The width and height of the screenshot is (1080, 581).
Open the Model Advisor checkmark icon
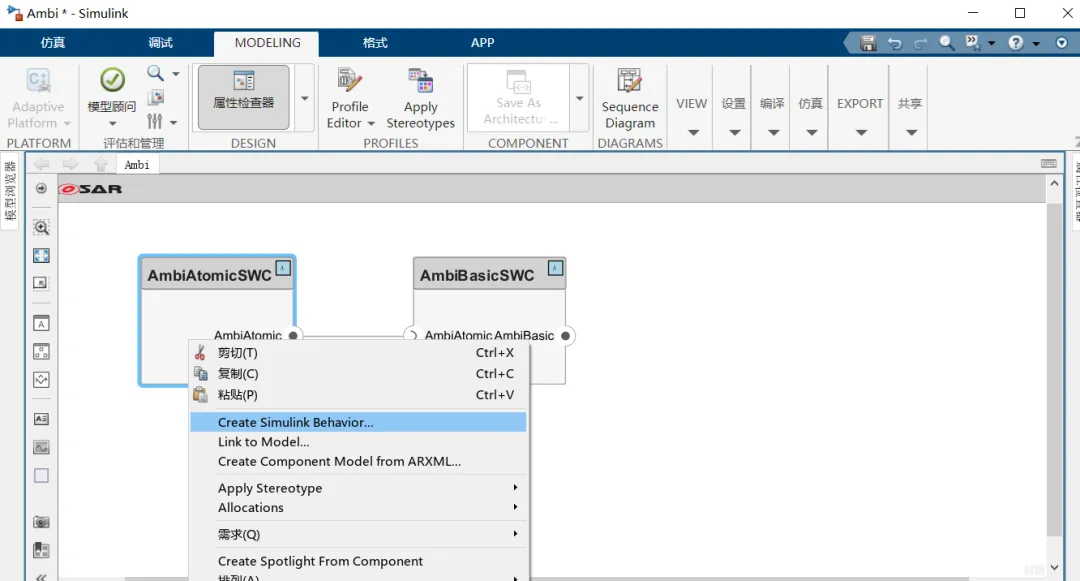tap(112, 80)
